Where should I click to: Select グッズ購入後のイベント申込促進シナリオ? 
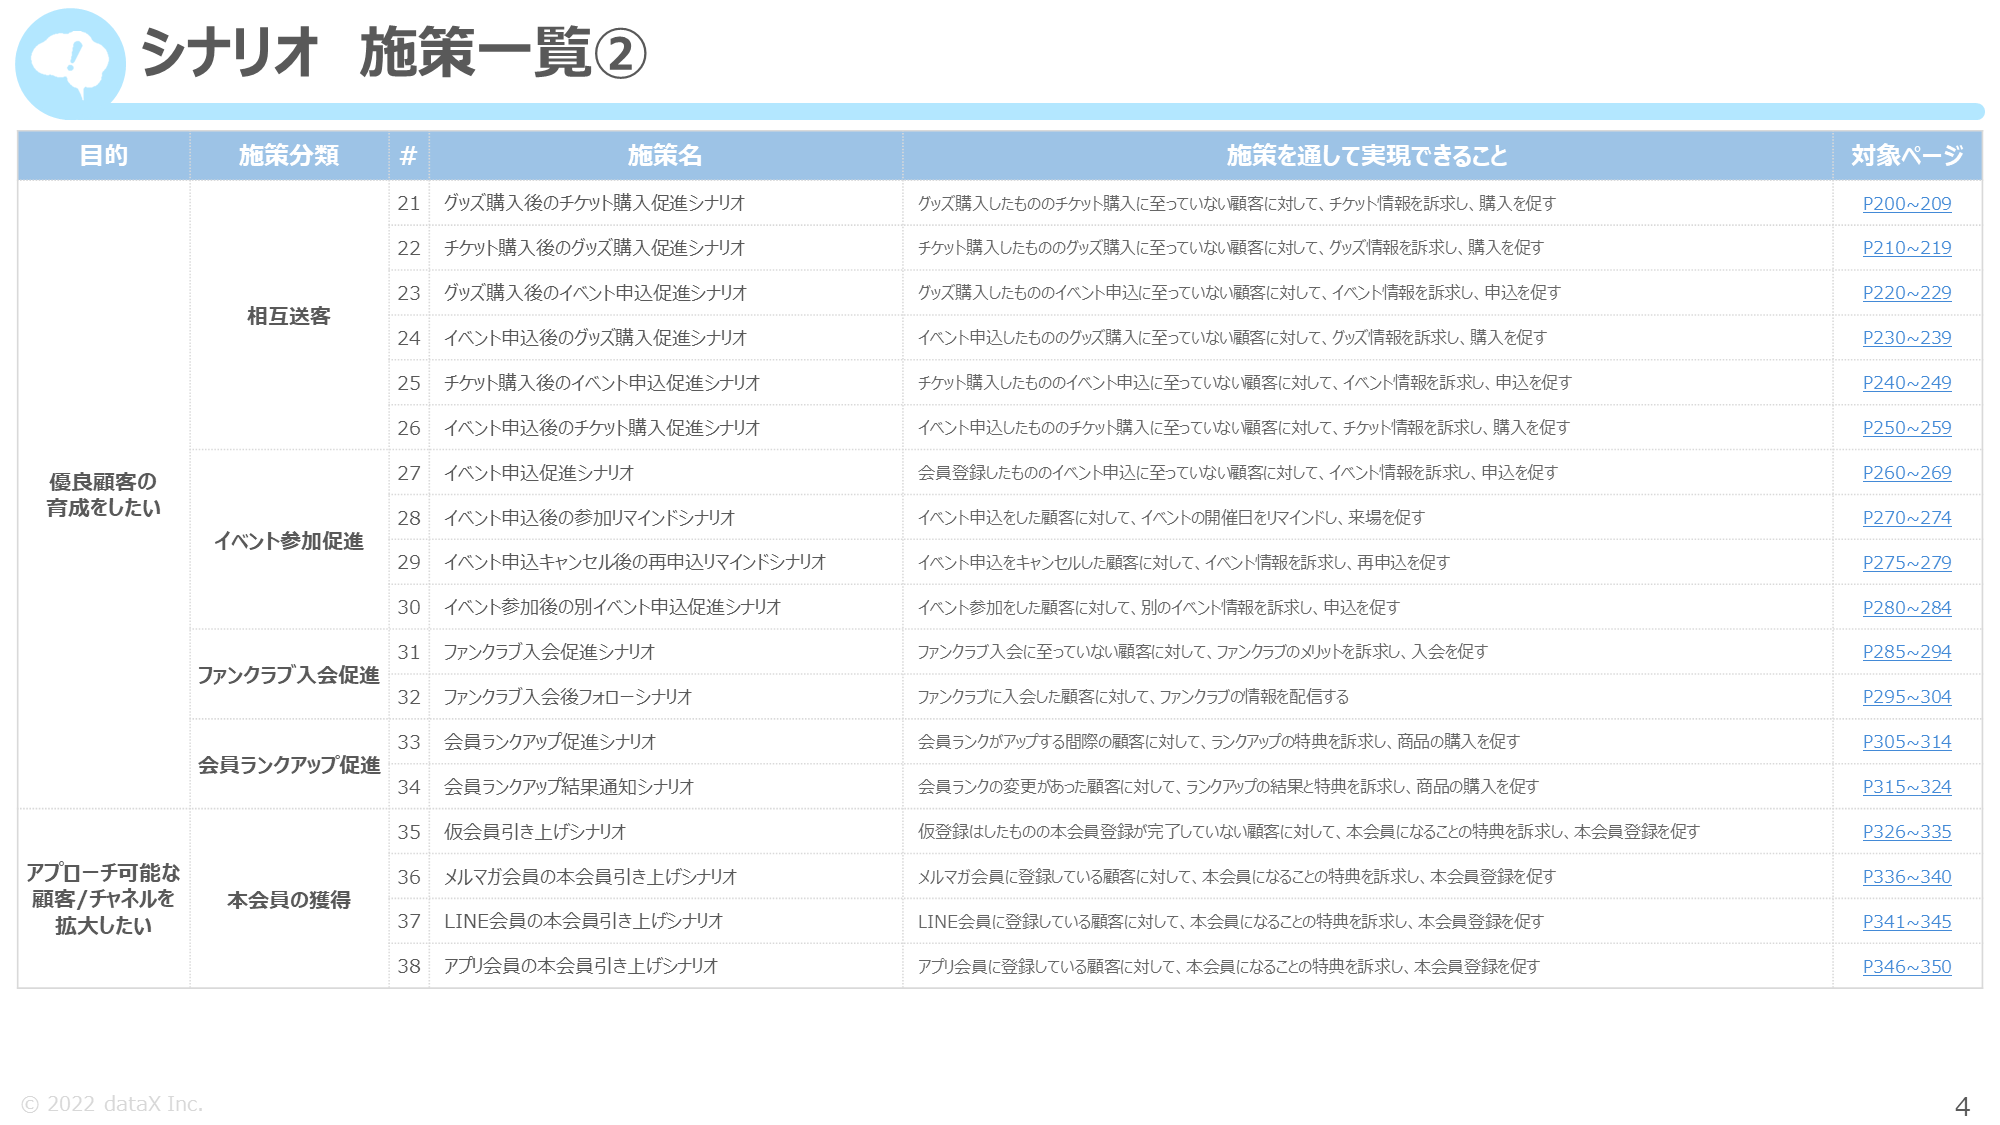pyautogui.click(x=596, y=293)
